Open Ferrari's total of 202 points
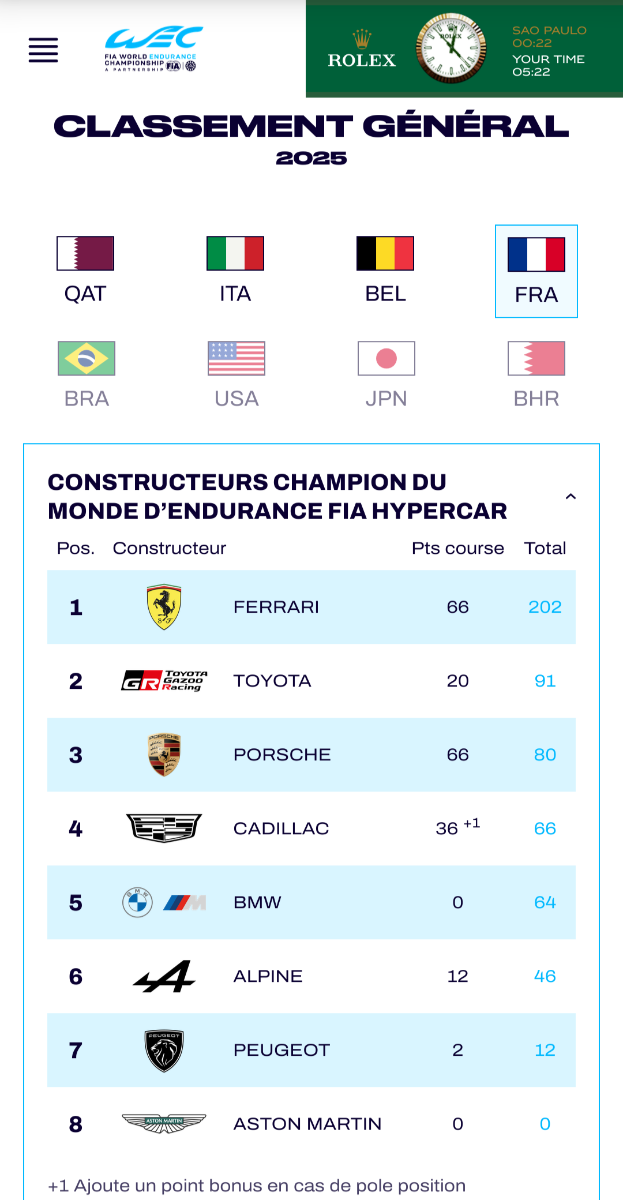This screenshot has height=1200, width=623. [545, 607]
